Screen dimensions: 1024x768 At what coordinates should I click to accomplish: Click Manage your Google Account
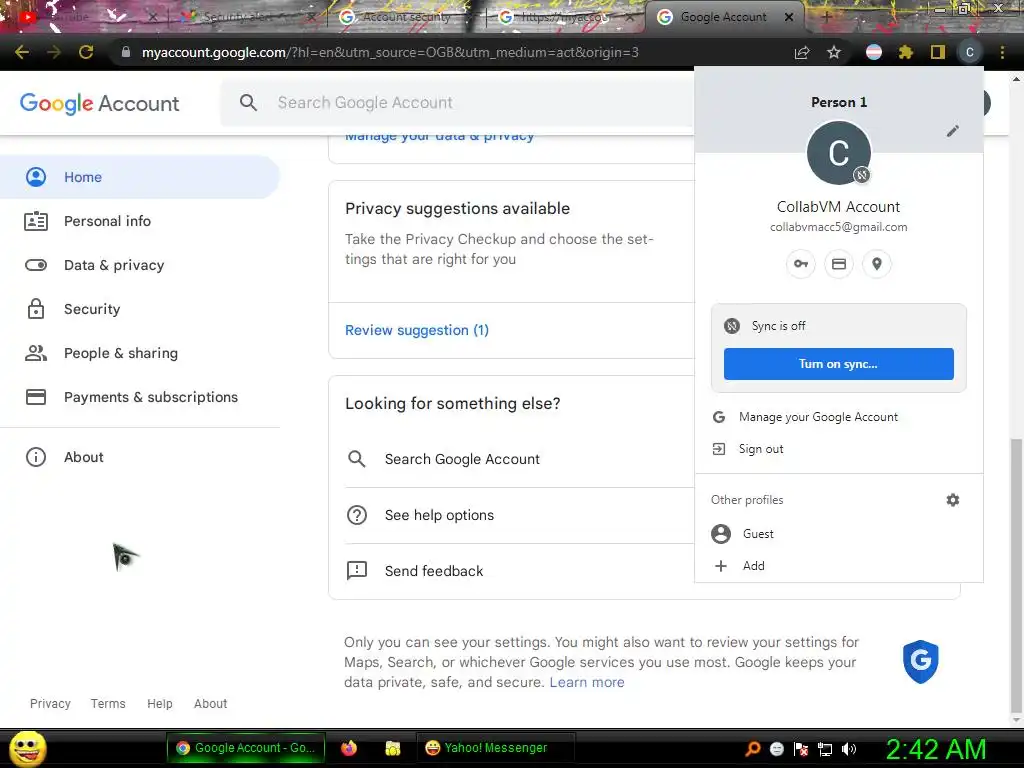(839, 417)
